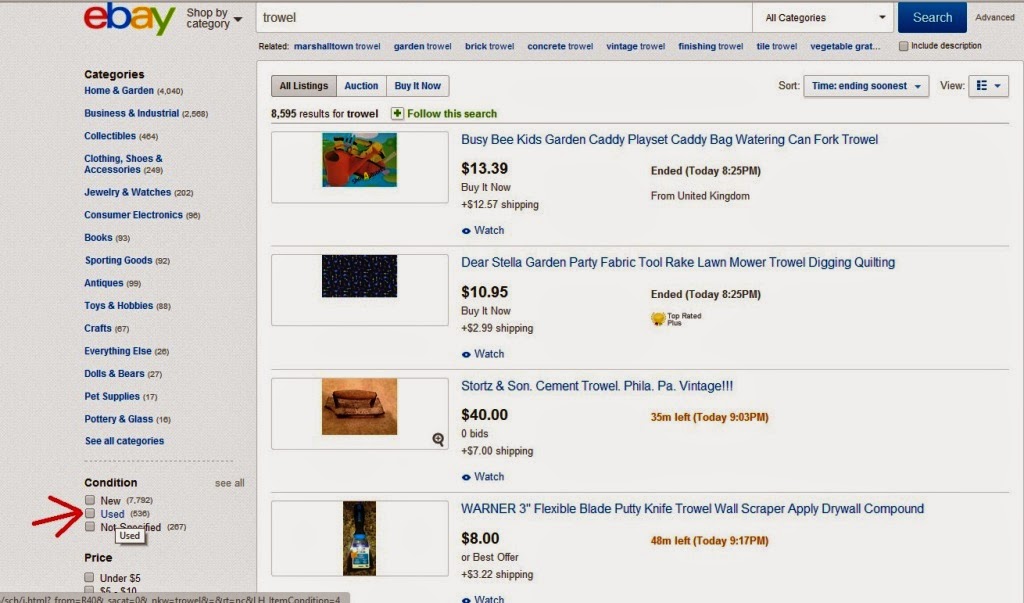Open Dear Stella Garden Party Fabric listing title
Screen dimensions: 1024x603
pyautogui.click(x=678, y=263)
